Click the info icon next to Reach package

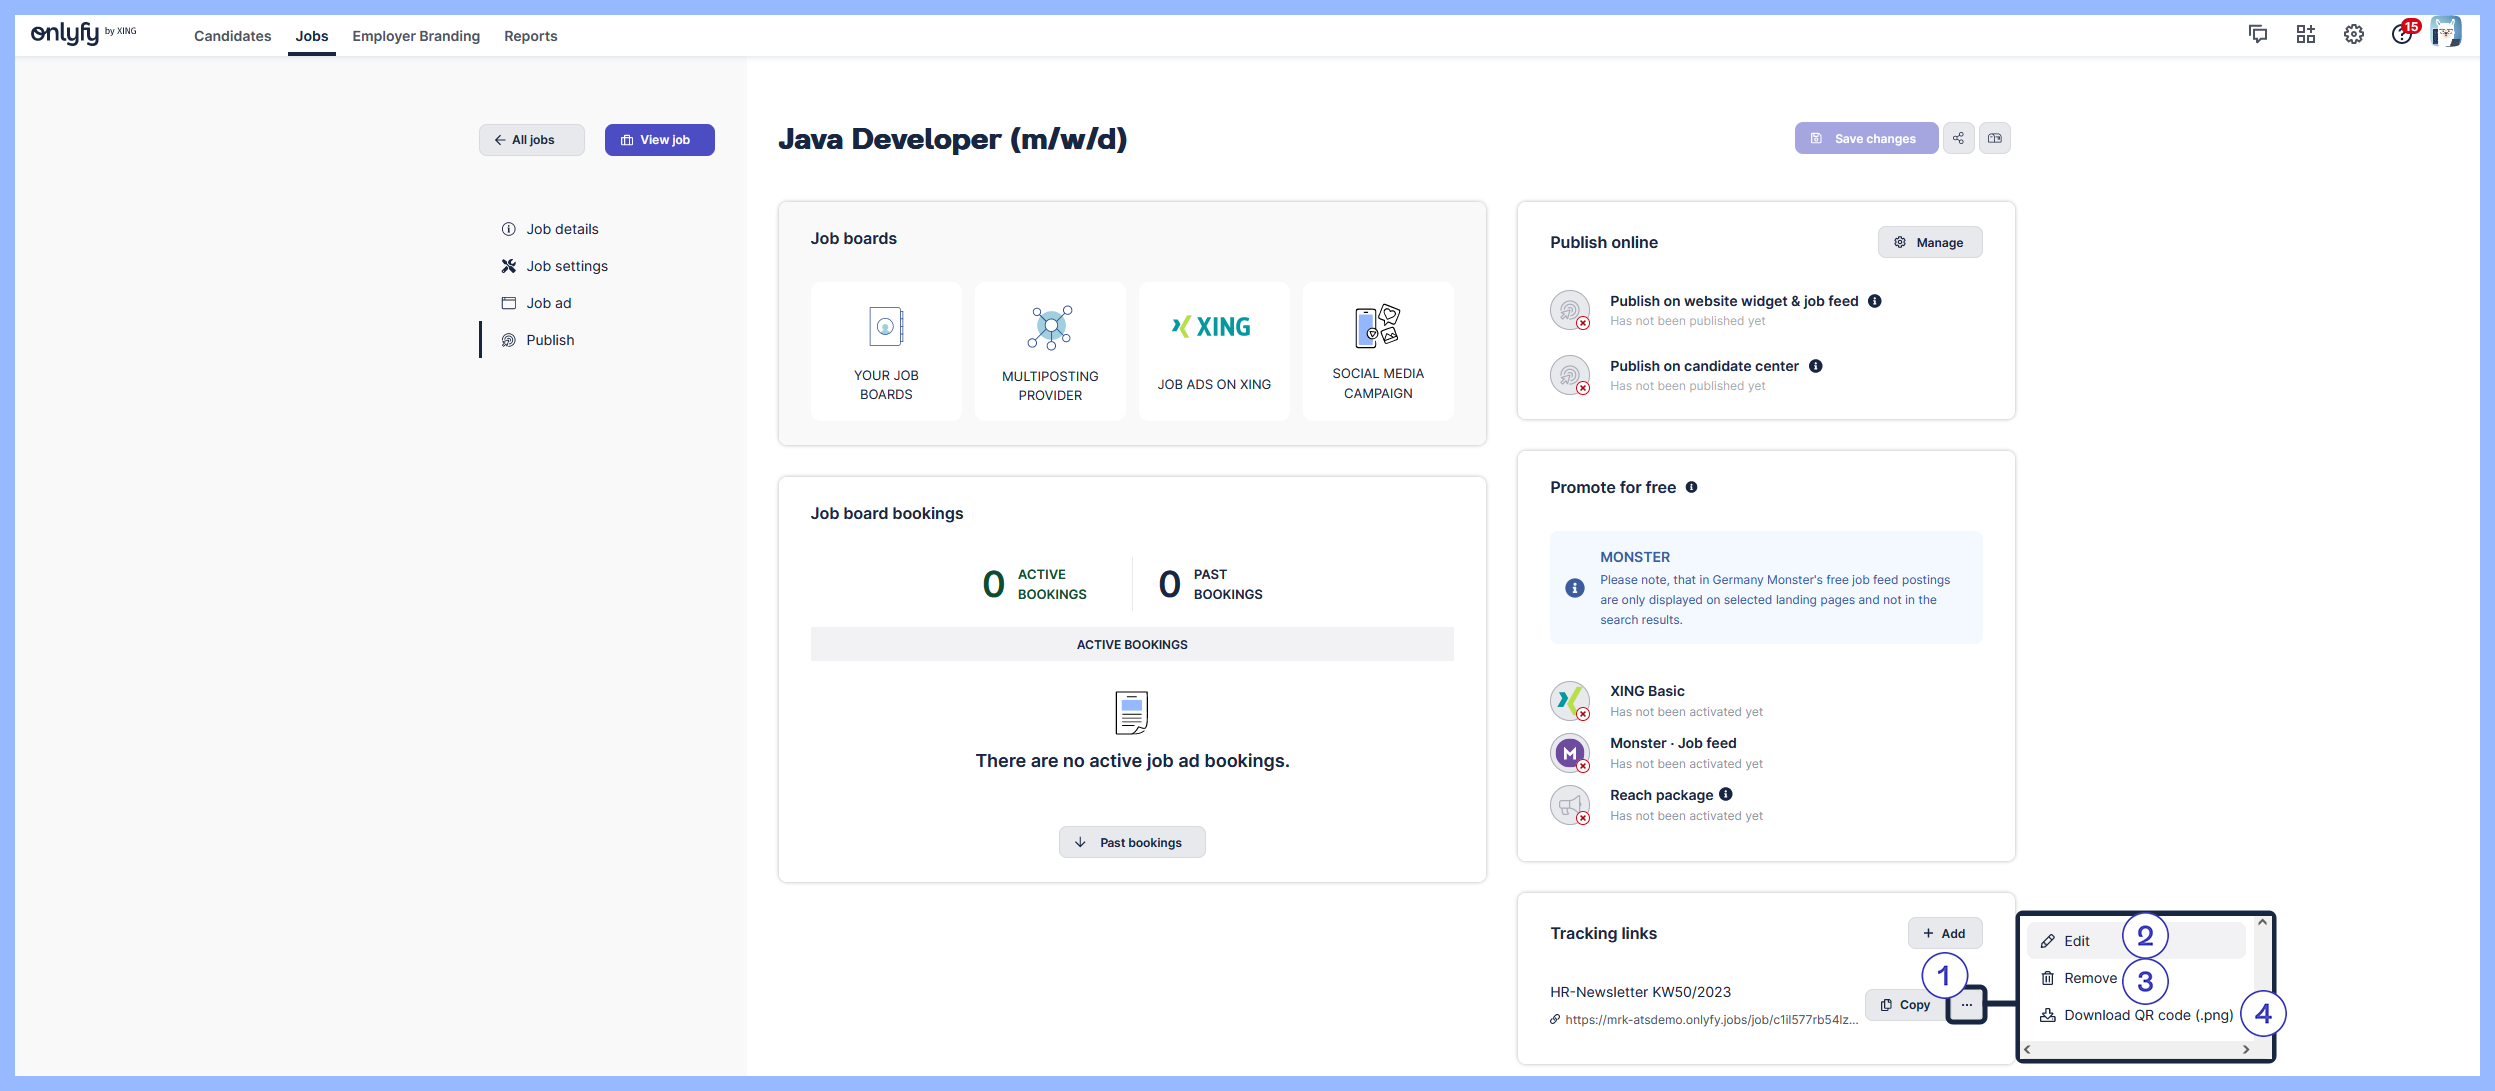coord(1725,794)
